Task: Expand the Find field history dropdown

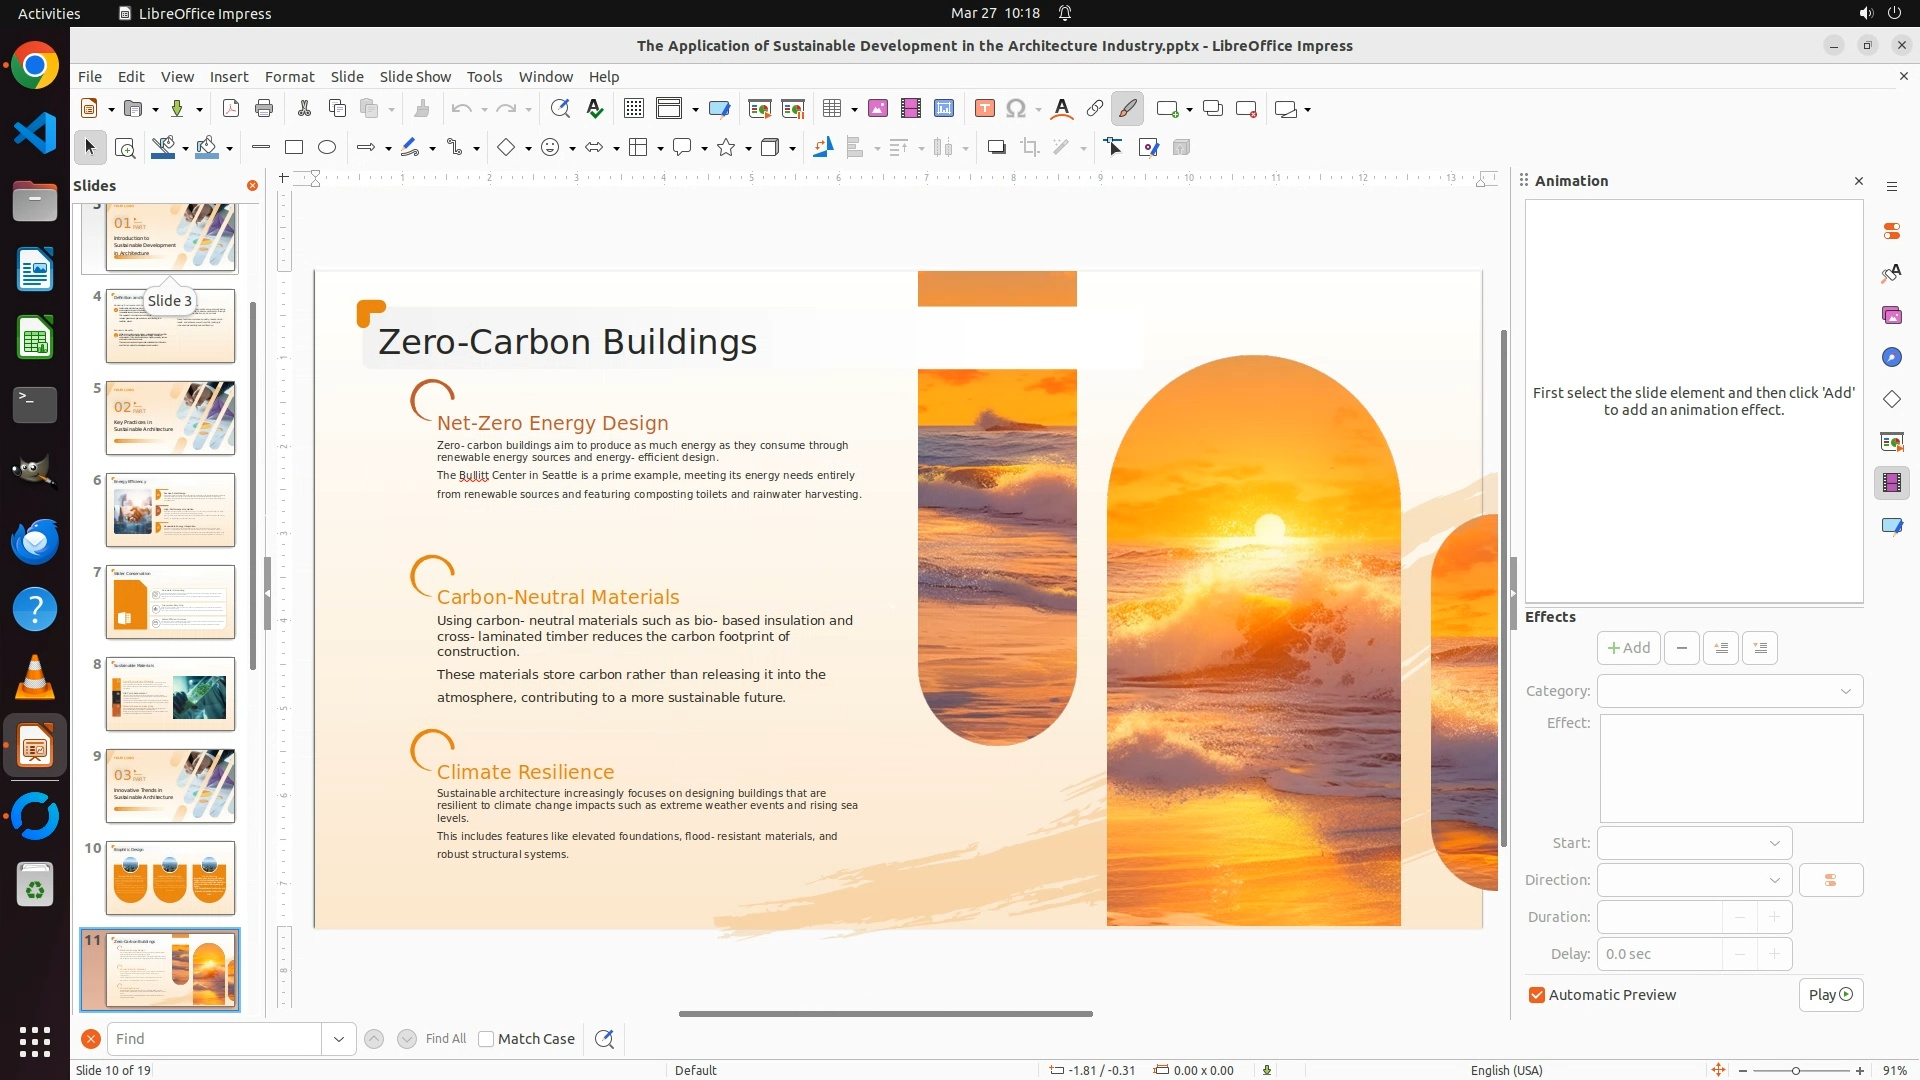Action: coord(339,1039)
